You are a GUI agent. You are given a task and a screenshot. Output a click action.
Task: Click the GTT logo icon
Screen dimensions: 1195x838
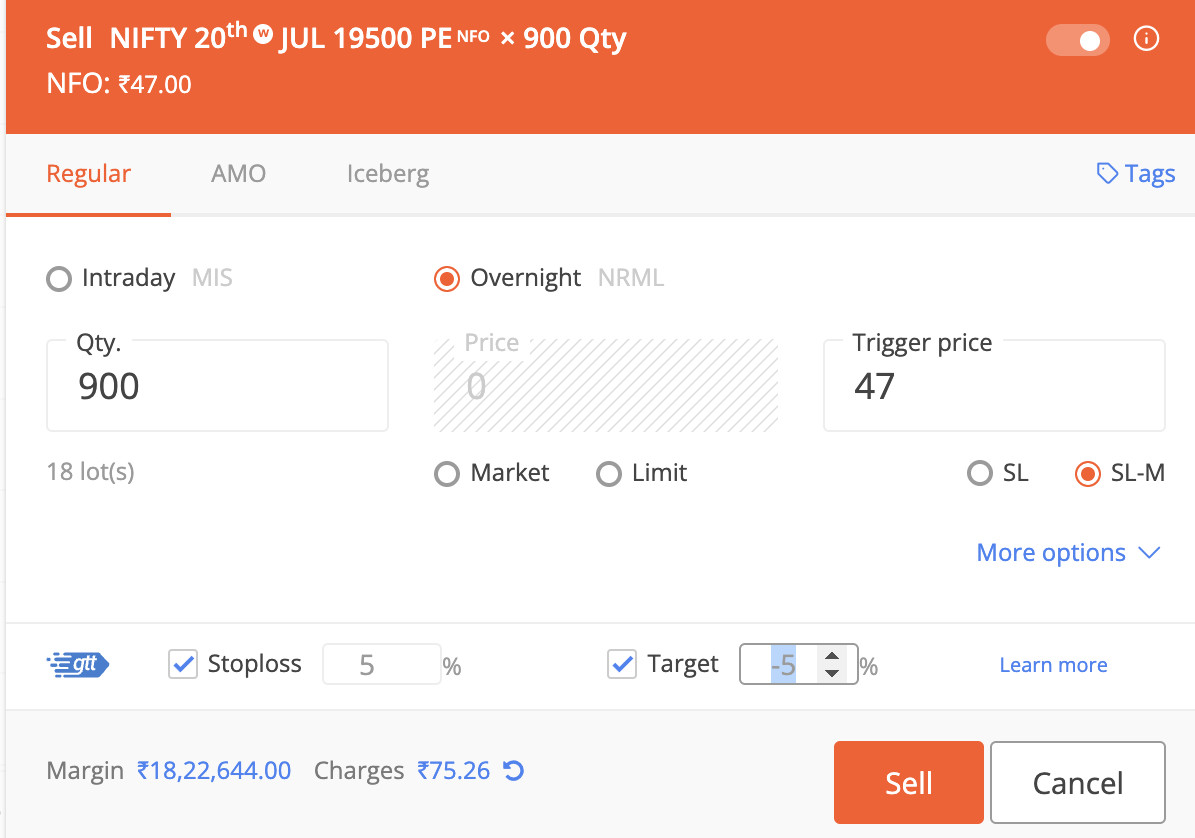click(x=78, y=664)
